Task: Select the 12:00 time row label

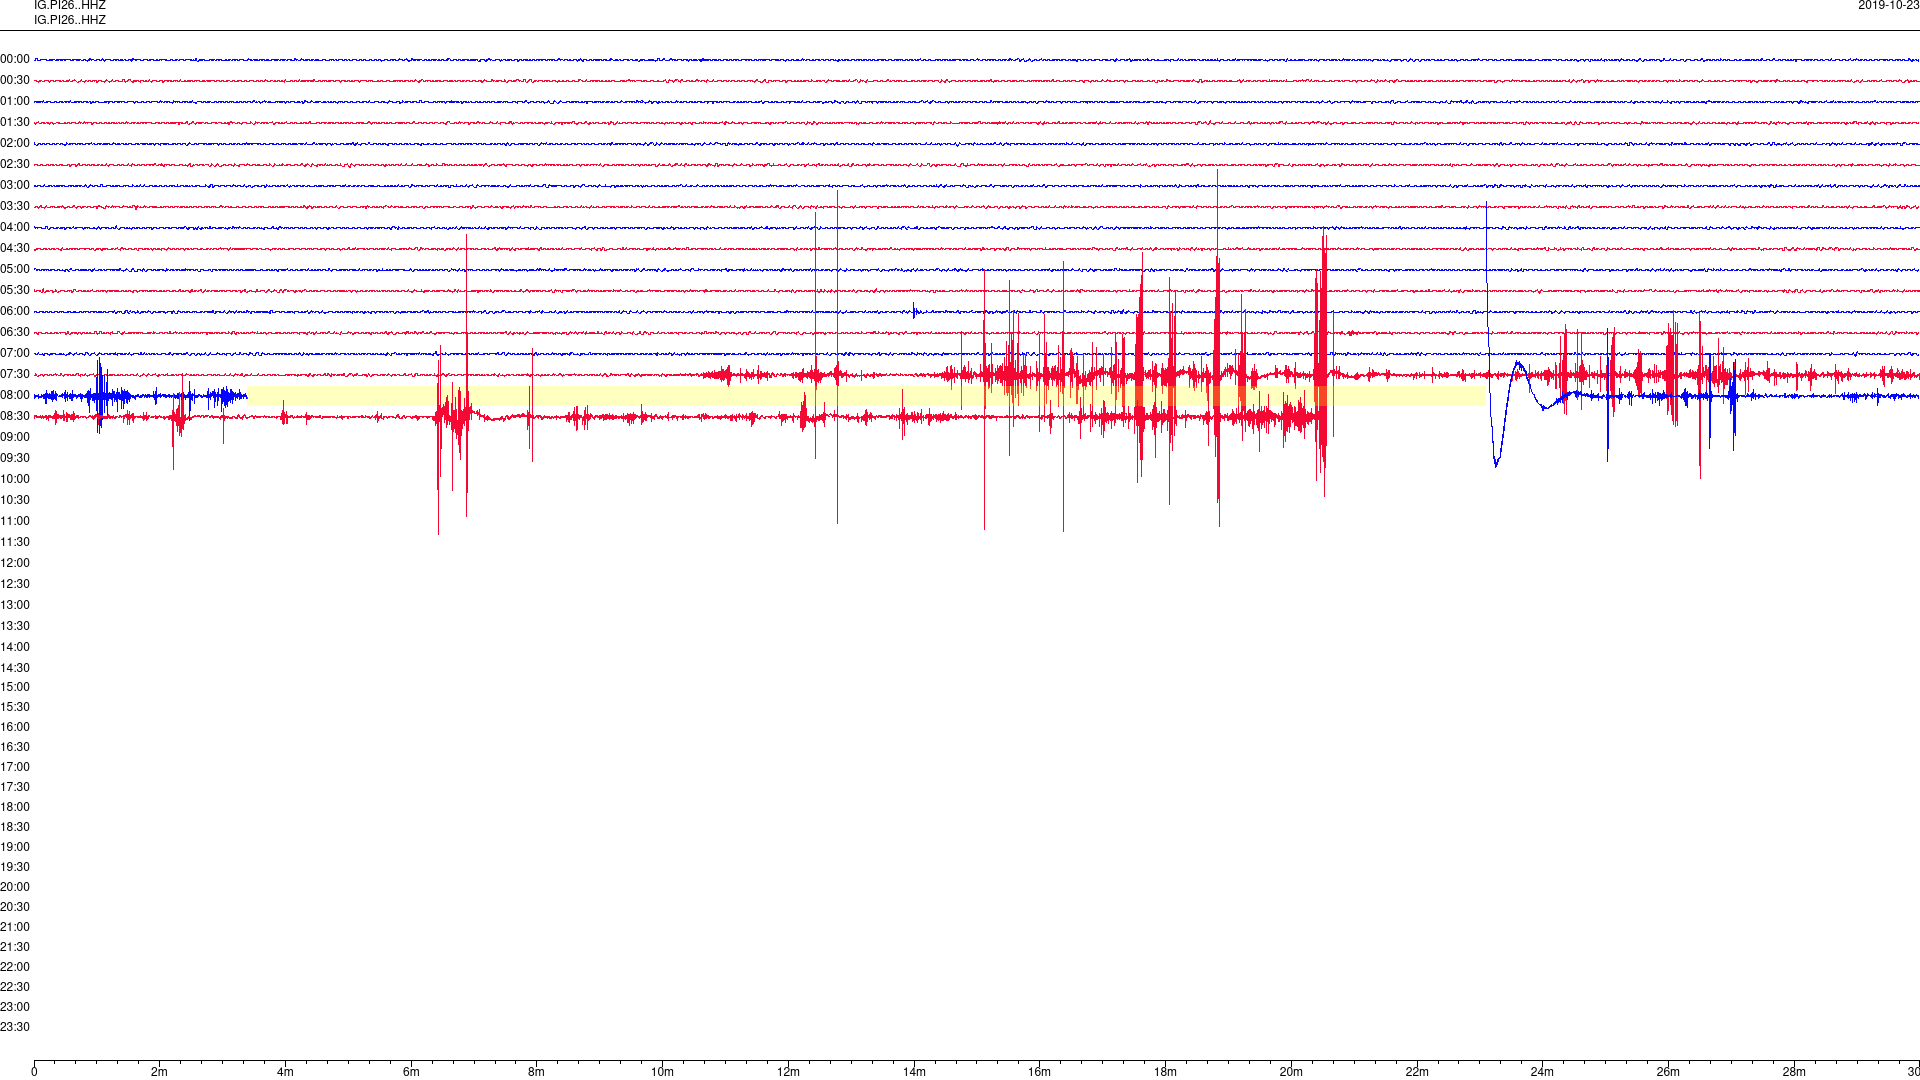Action: [x=15, y=563]
